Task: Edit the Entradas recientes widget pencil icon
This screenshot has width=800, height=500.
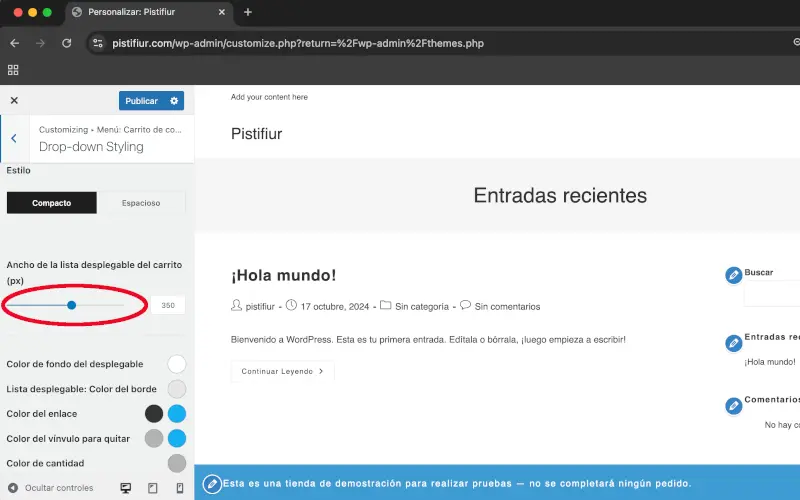Action: coord(733,343)
